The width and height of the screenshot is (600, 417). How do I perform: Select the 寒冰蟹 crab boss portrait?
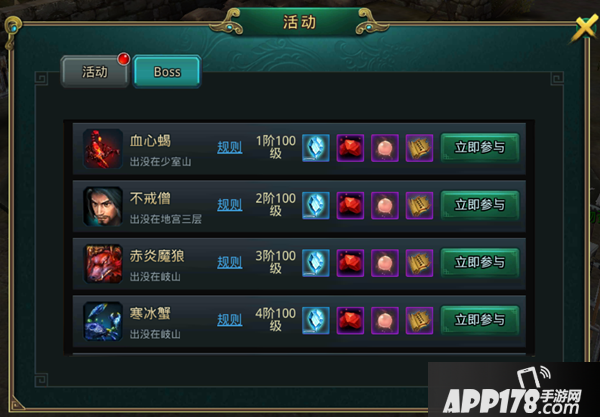coord(103,321)
